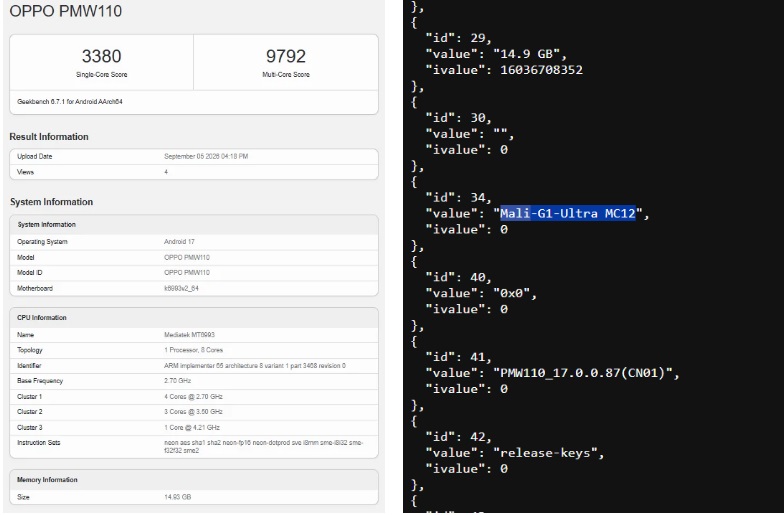Click the highlighted Mali-G1-Ultra MC12 text
The image size is (784, 515).
pyautogui.click(x=568, y=214)
